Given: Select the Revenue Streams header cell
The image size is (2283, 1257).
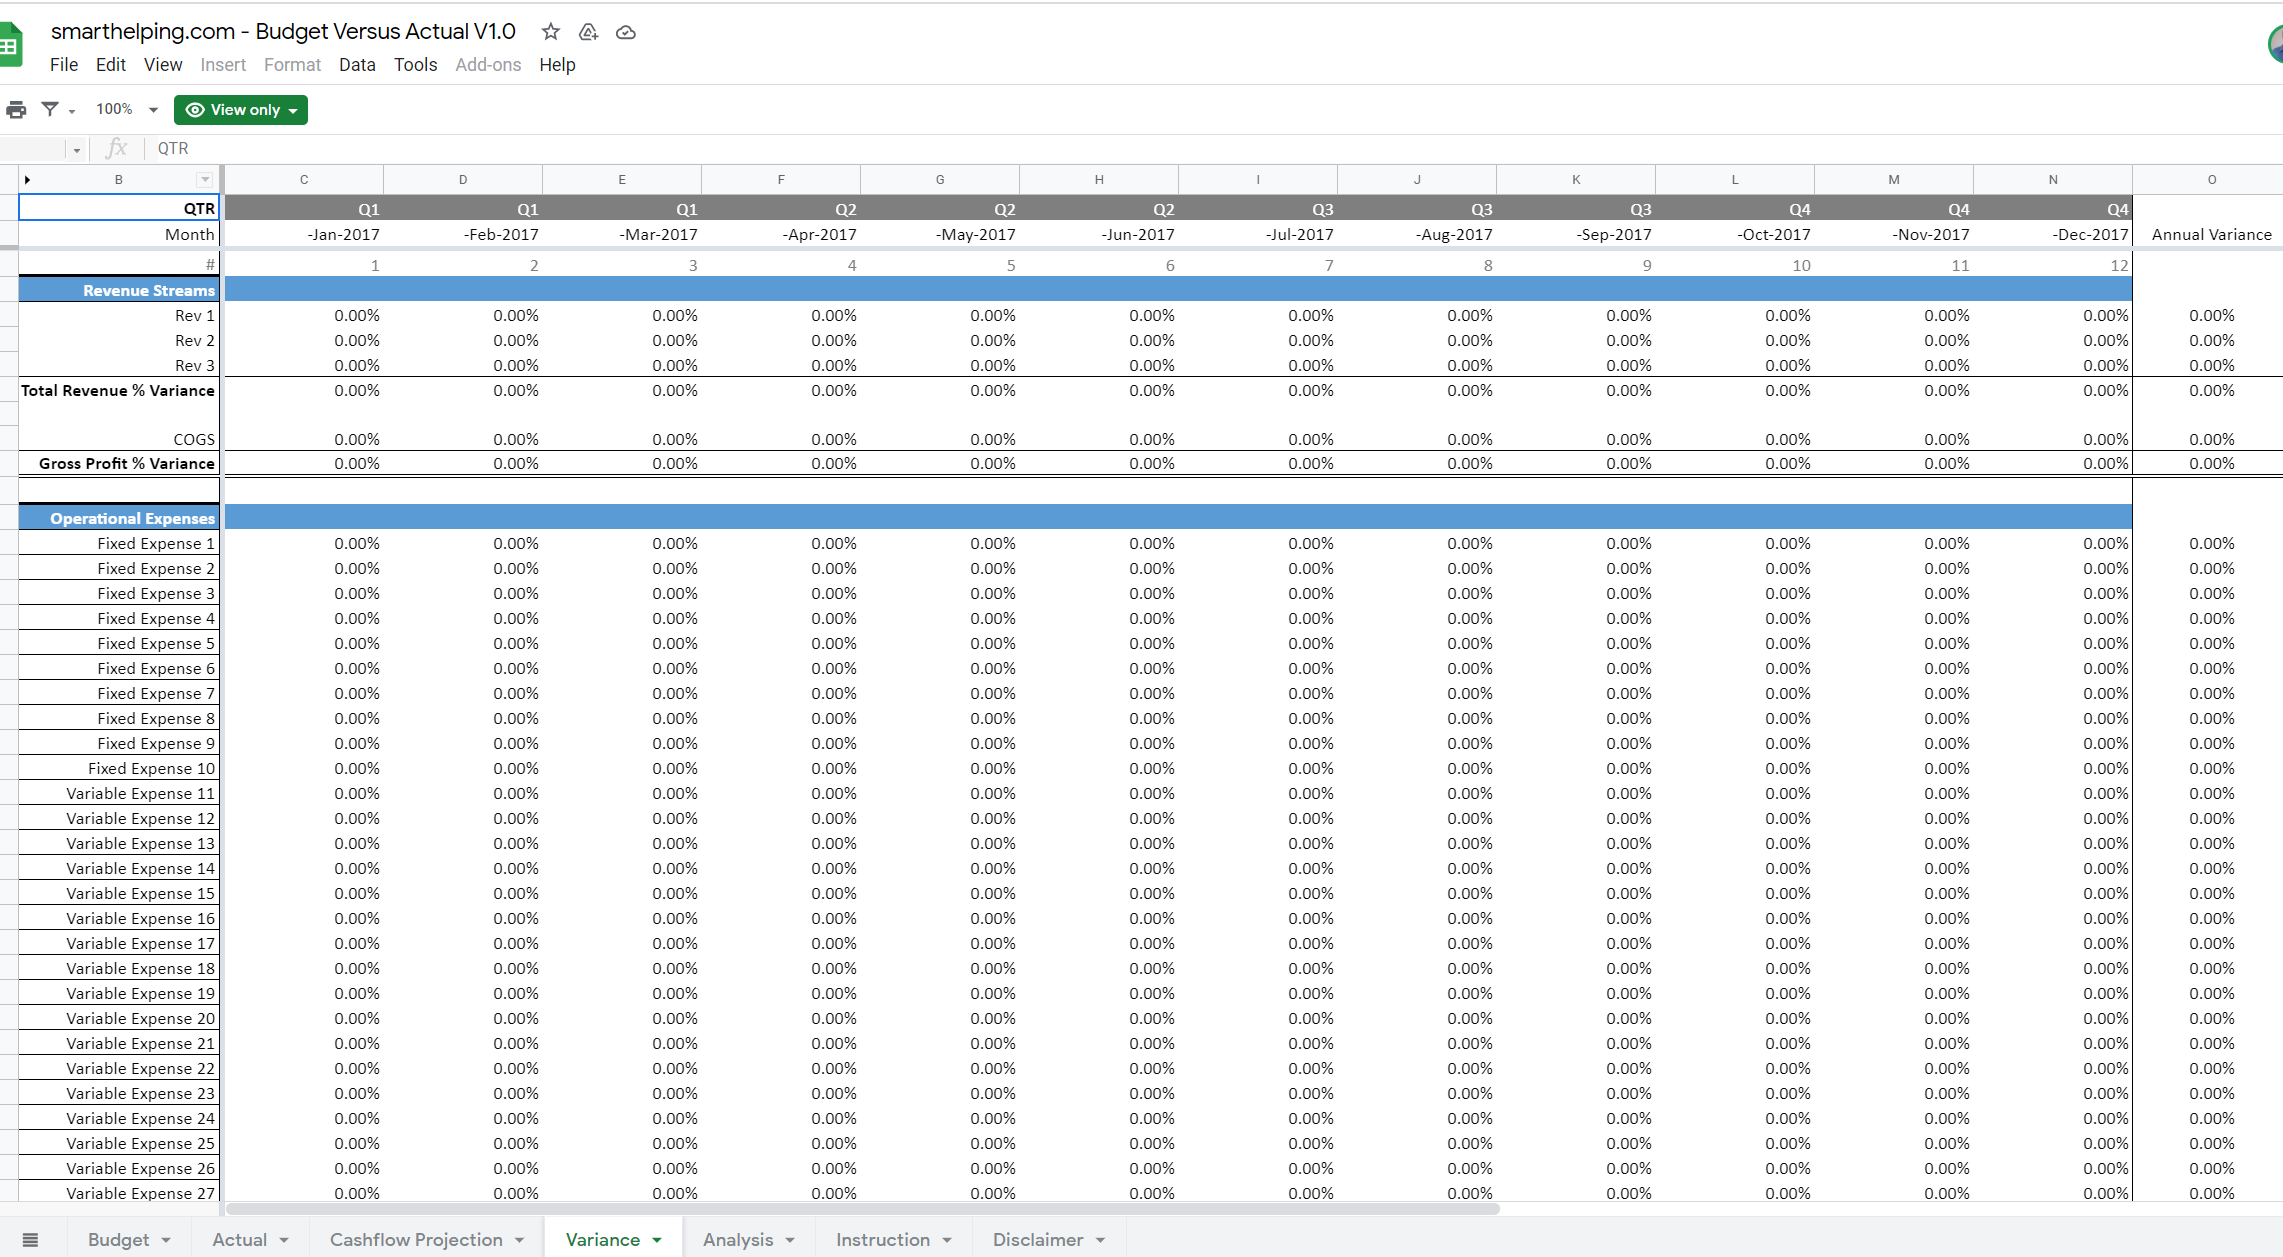Looking at the screenshot, I should point(119,290).
